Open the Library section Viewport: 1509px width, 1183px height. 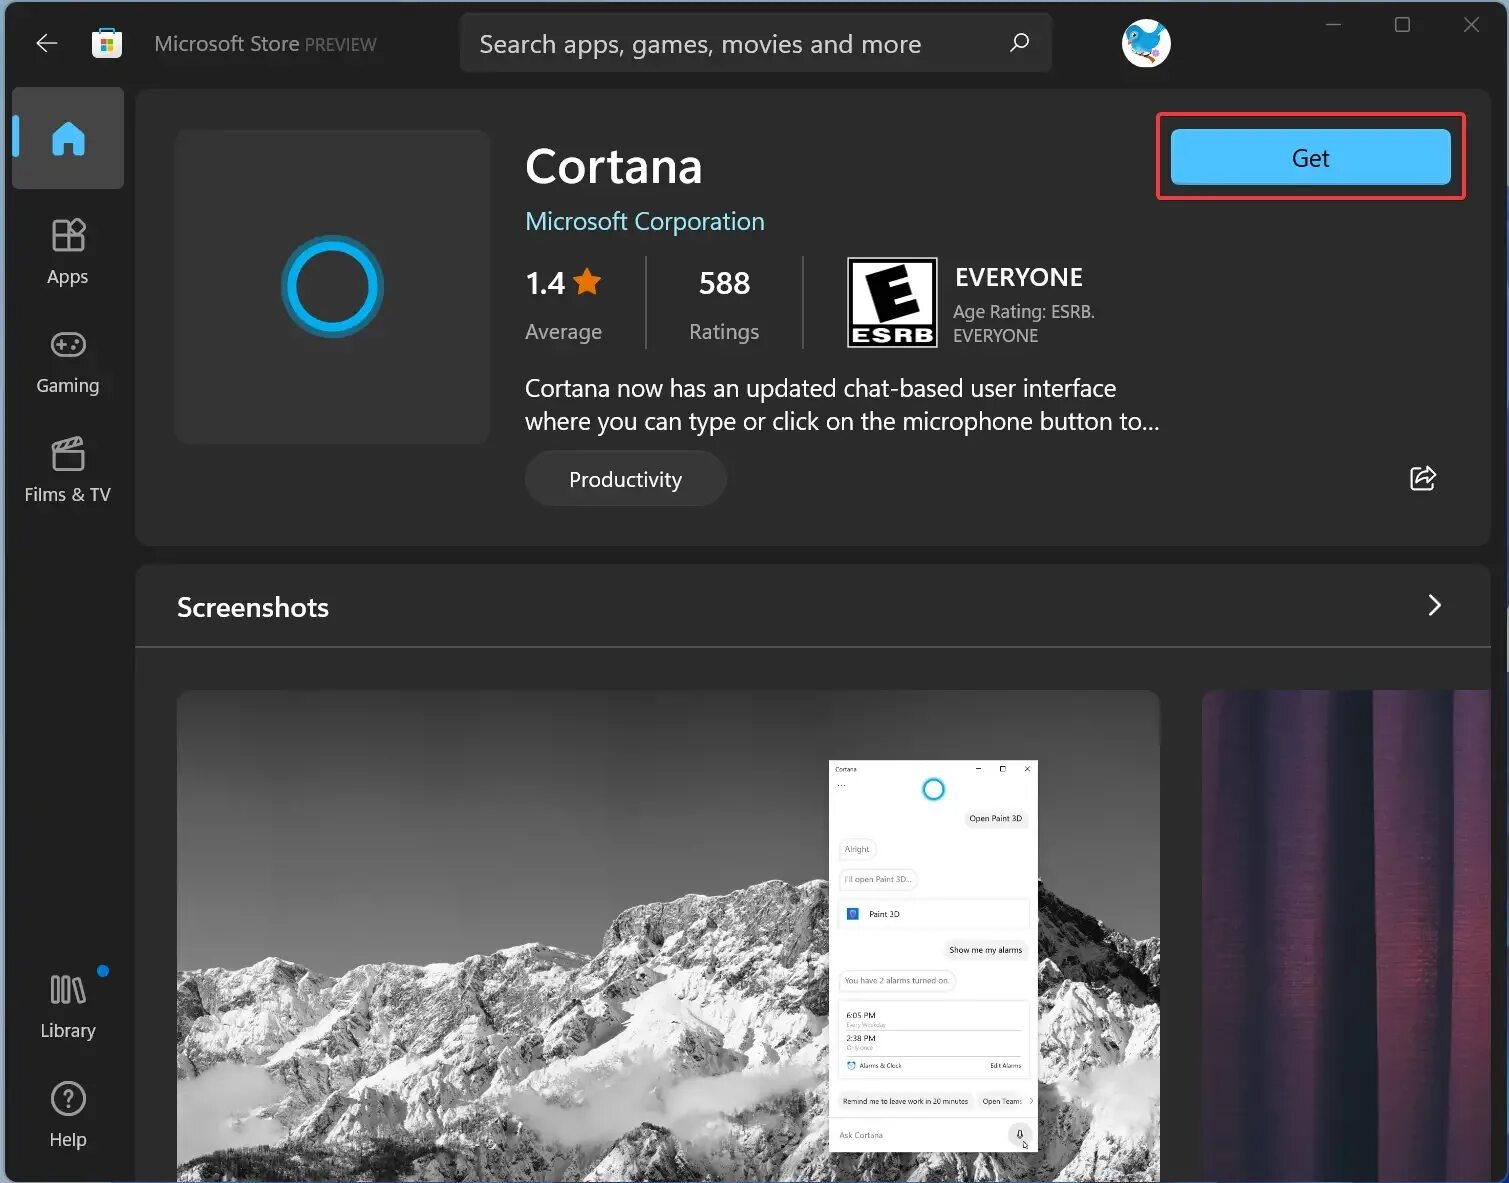(68, 1007)
